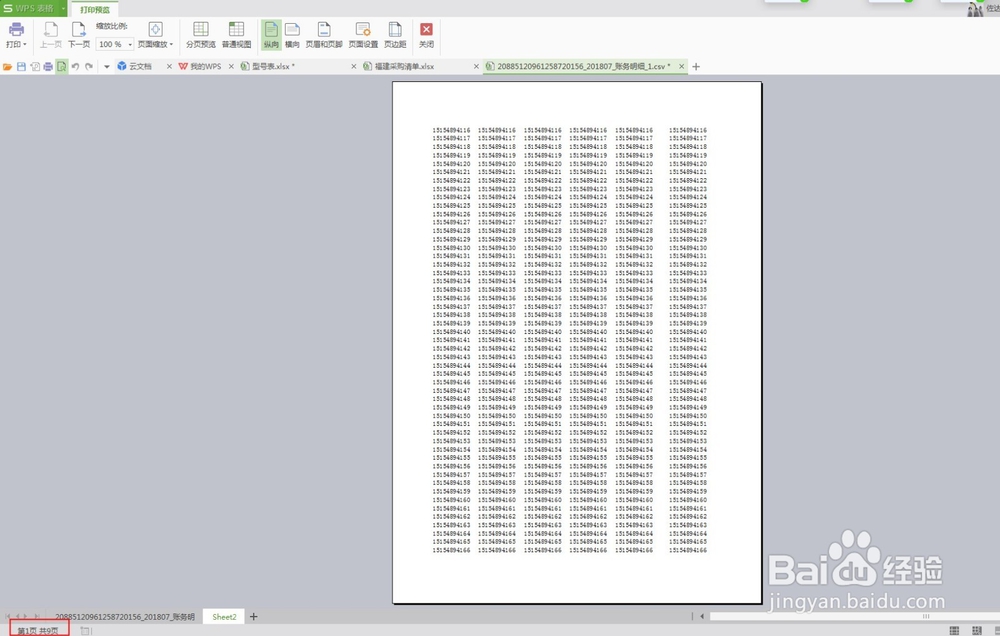Add a new document tab with plus
The width and height of the screenshot is (1000, 636).
point(696,66)
